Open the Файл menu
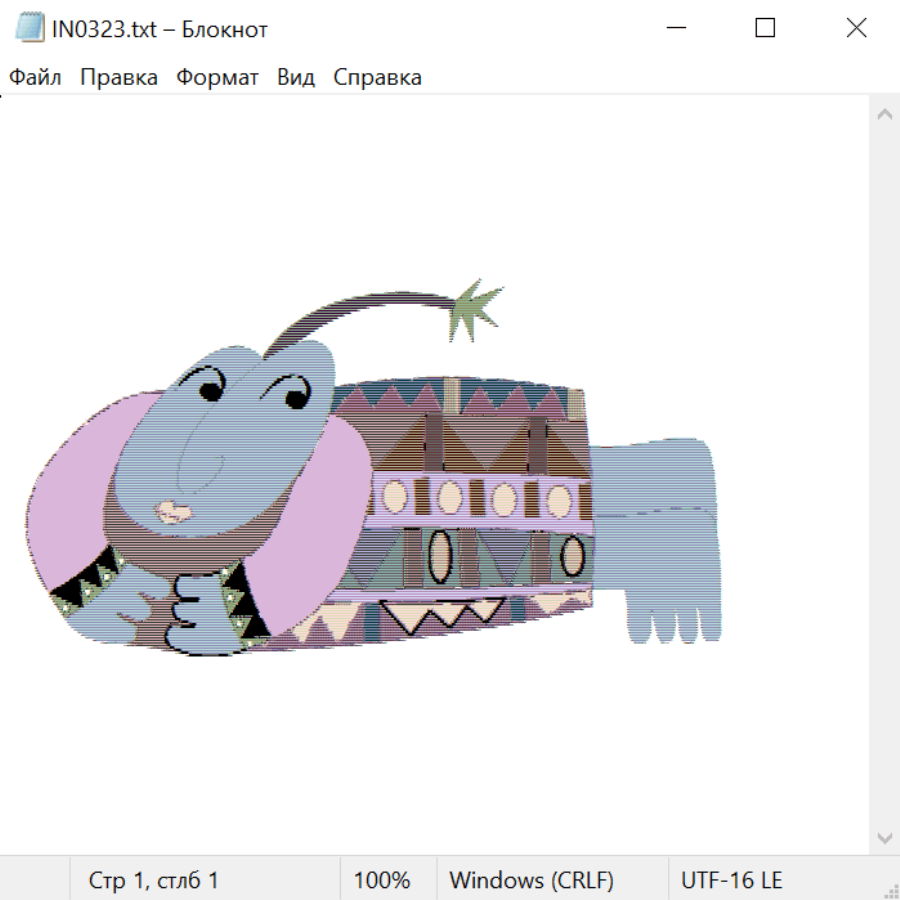The width and height of the screenshot is (900, 900). pos(35,78)
